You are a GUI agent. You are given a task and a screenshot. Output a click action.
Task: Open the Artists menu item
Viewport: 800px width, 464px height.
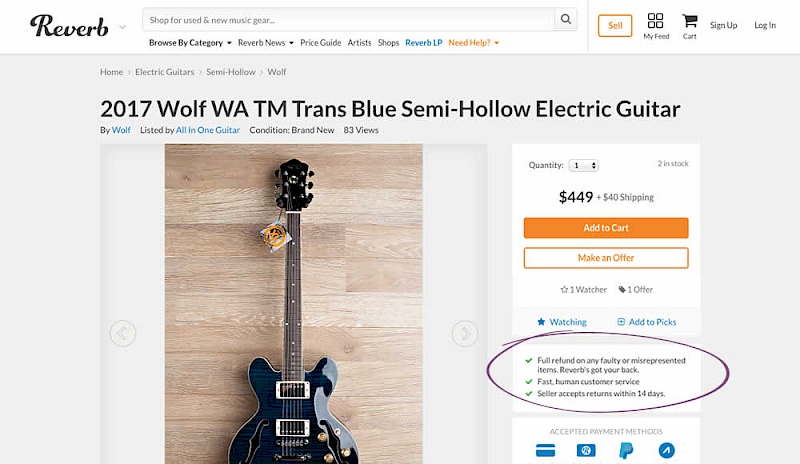pos(359,43)
